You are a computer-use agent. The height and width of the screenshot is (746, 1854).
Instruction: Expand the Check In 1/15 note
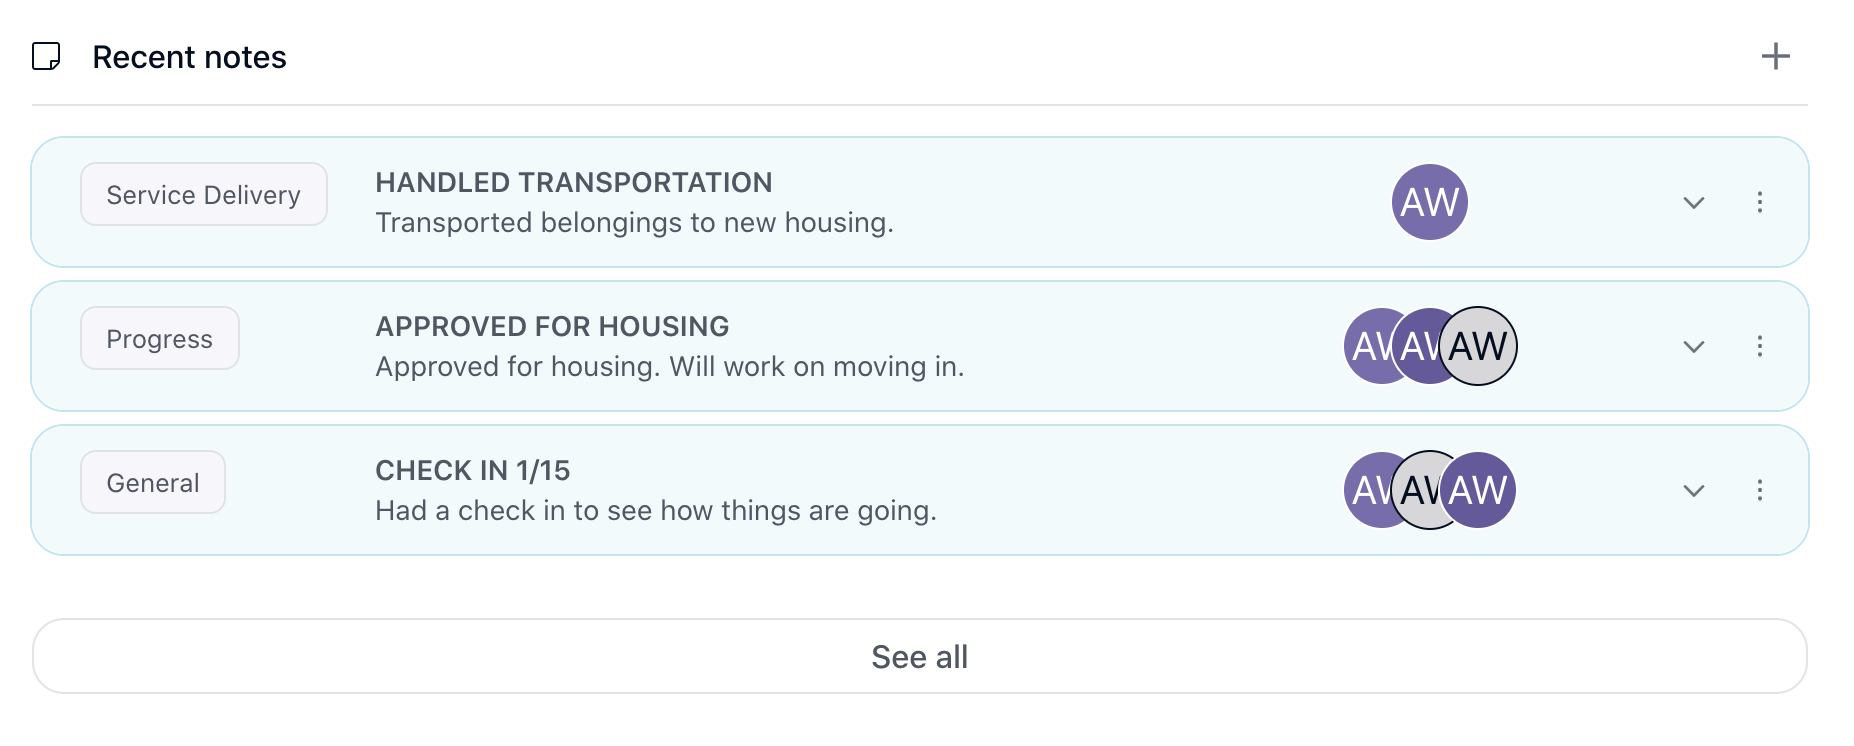click(1693, 490)
